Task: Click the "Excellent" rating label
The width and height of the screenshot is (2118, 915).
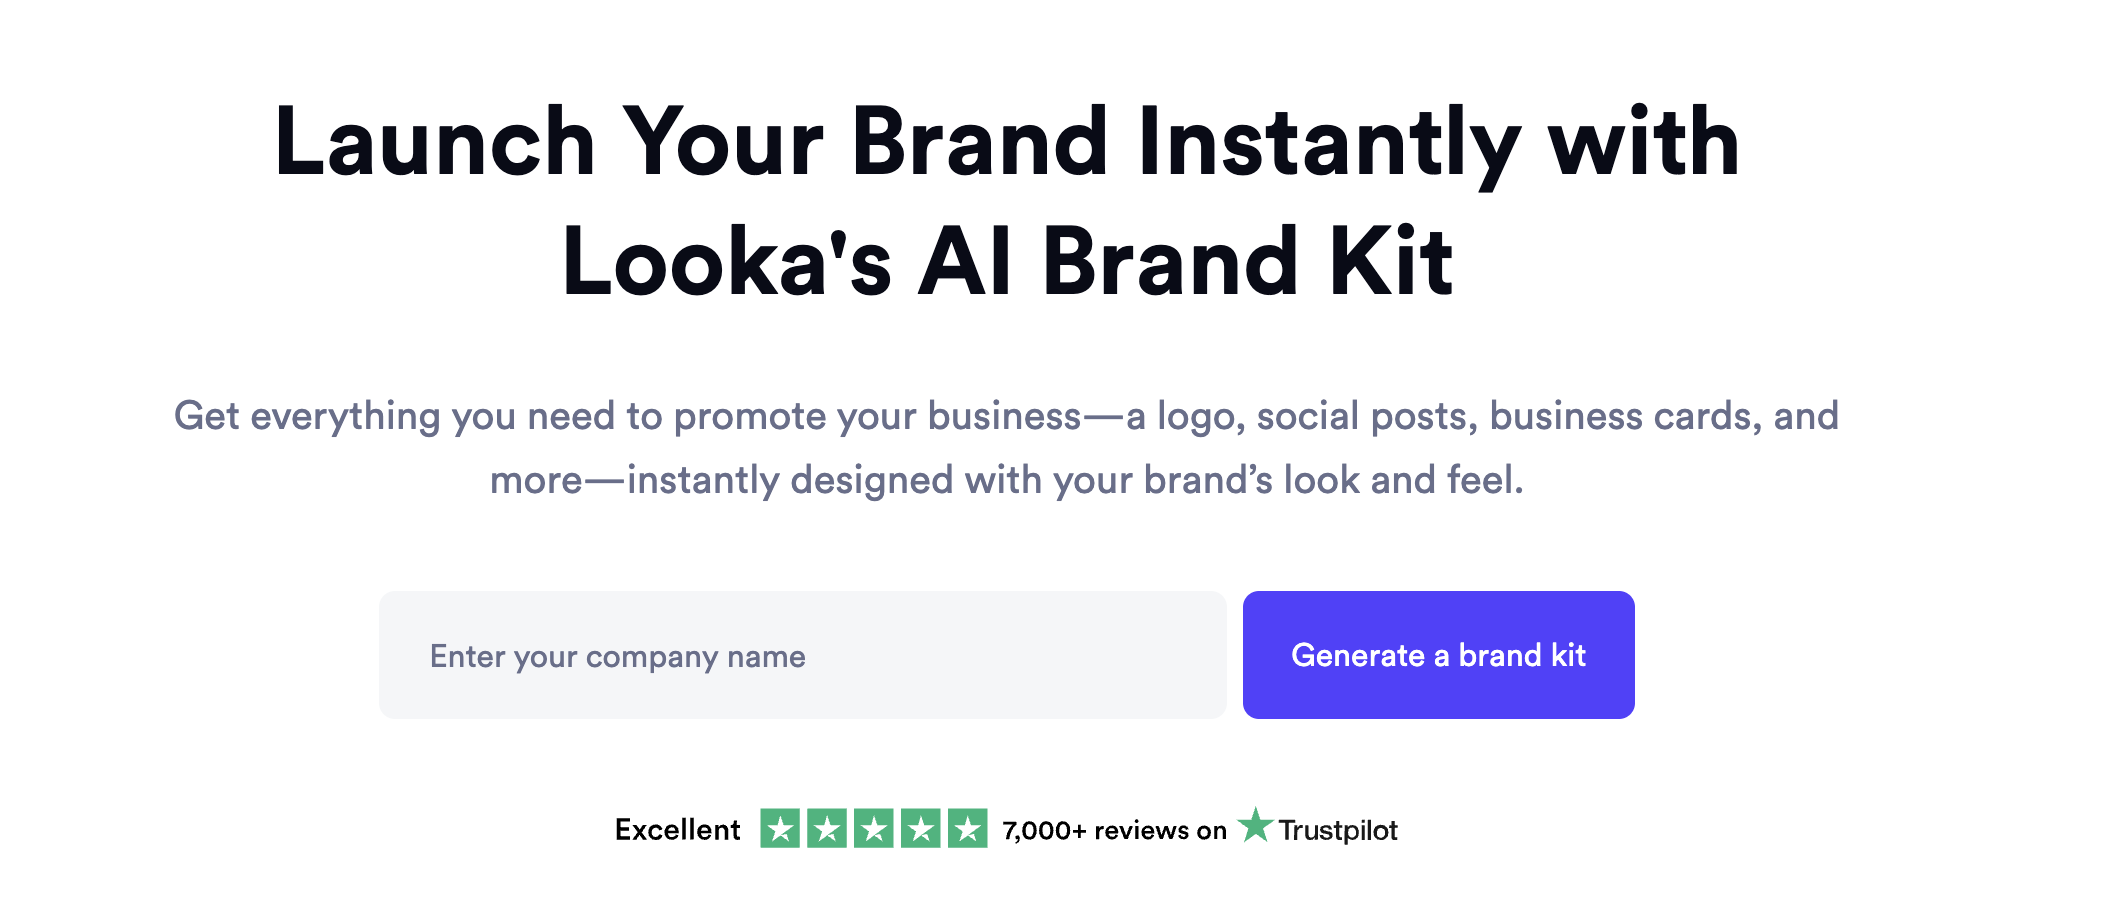Action: point(677,830)
